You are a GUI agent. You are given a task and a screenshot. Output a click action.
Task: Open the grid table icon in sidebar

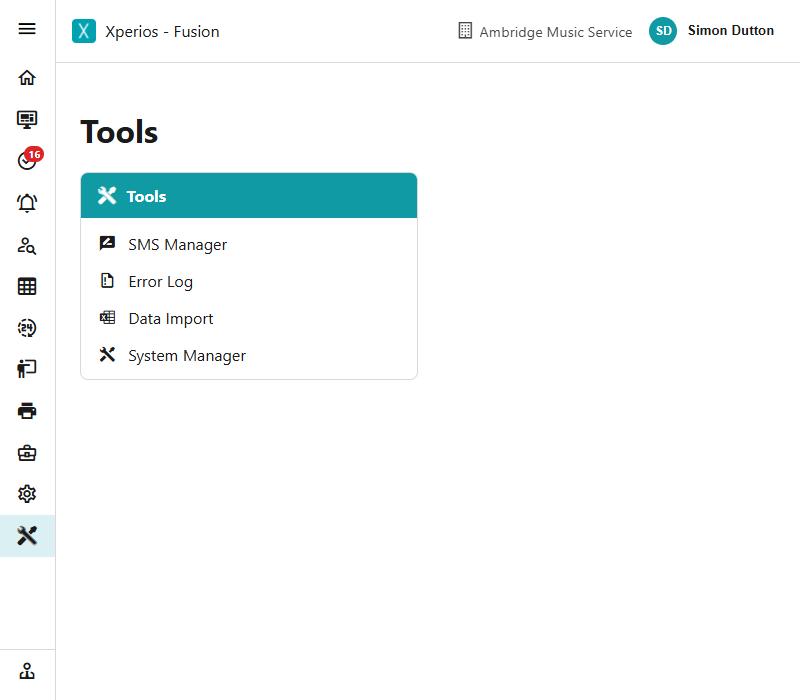(x=27, y=286)
